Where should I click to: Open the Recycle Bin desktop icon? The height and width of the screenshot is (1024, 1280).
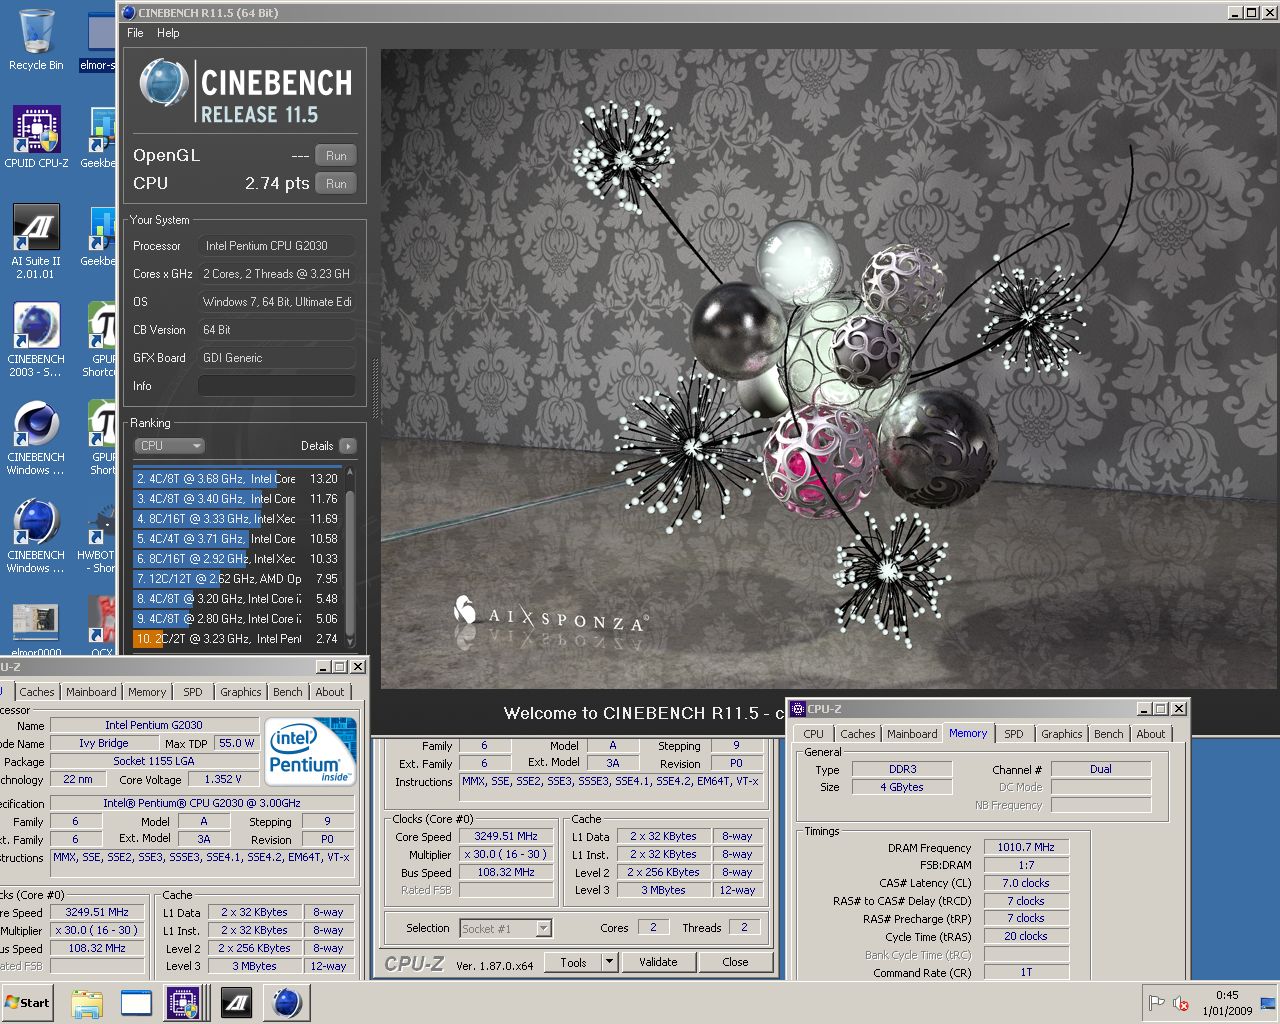(x=36, y=40)
